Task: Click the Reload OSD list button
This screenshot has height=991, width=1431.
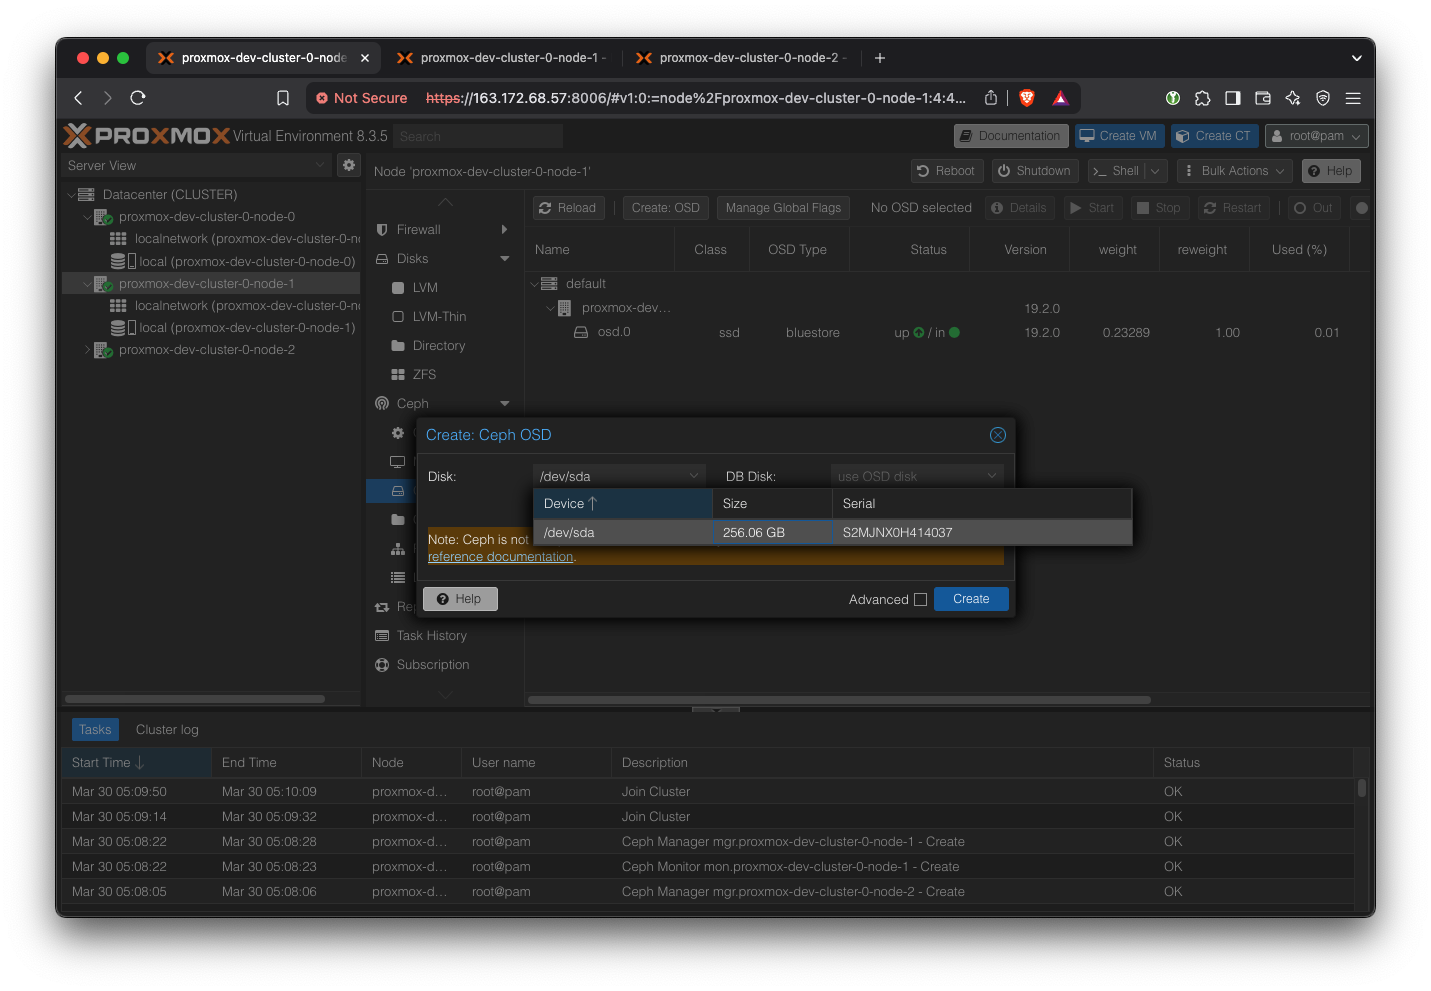Action: (567, 208)
